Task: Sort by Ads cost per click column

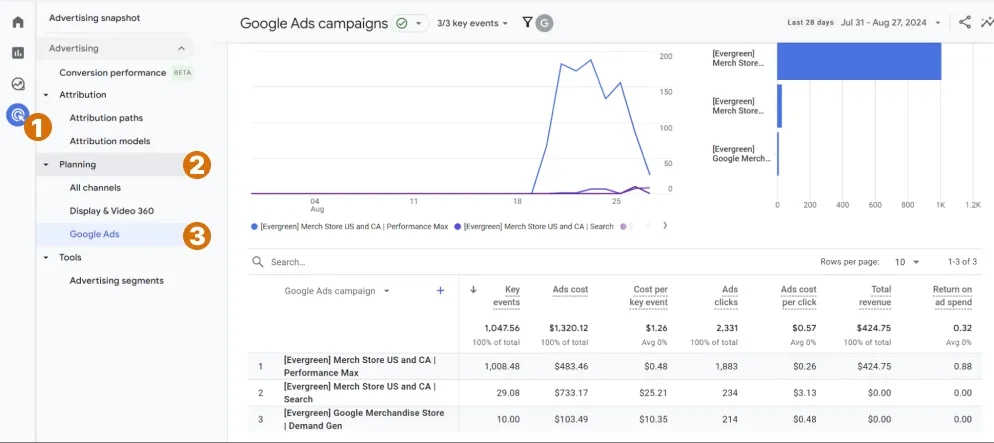Action: click(x=799, y=296)
